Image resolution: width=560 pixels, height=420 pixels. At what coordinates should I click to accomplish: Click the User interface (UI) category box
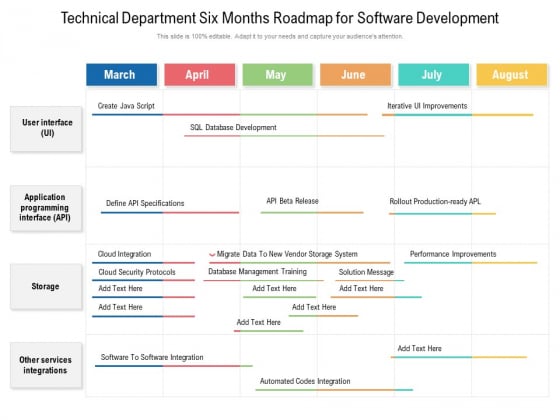[46, 129]
